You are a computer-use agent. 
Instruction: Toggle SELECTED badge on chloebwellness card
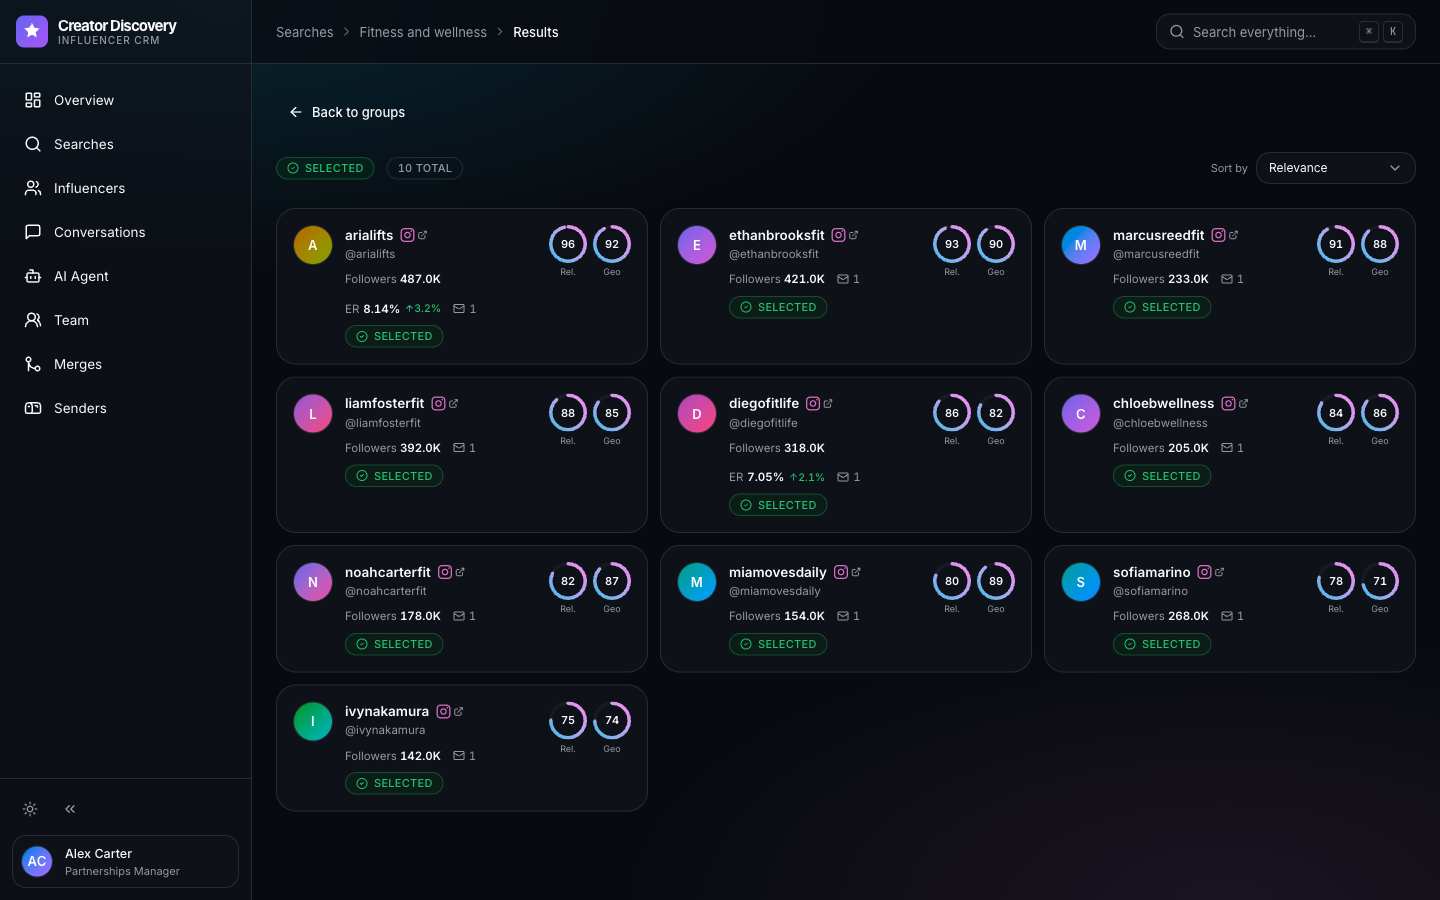[1162, 476]
